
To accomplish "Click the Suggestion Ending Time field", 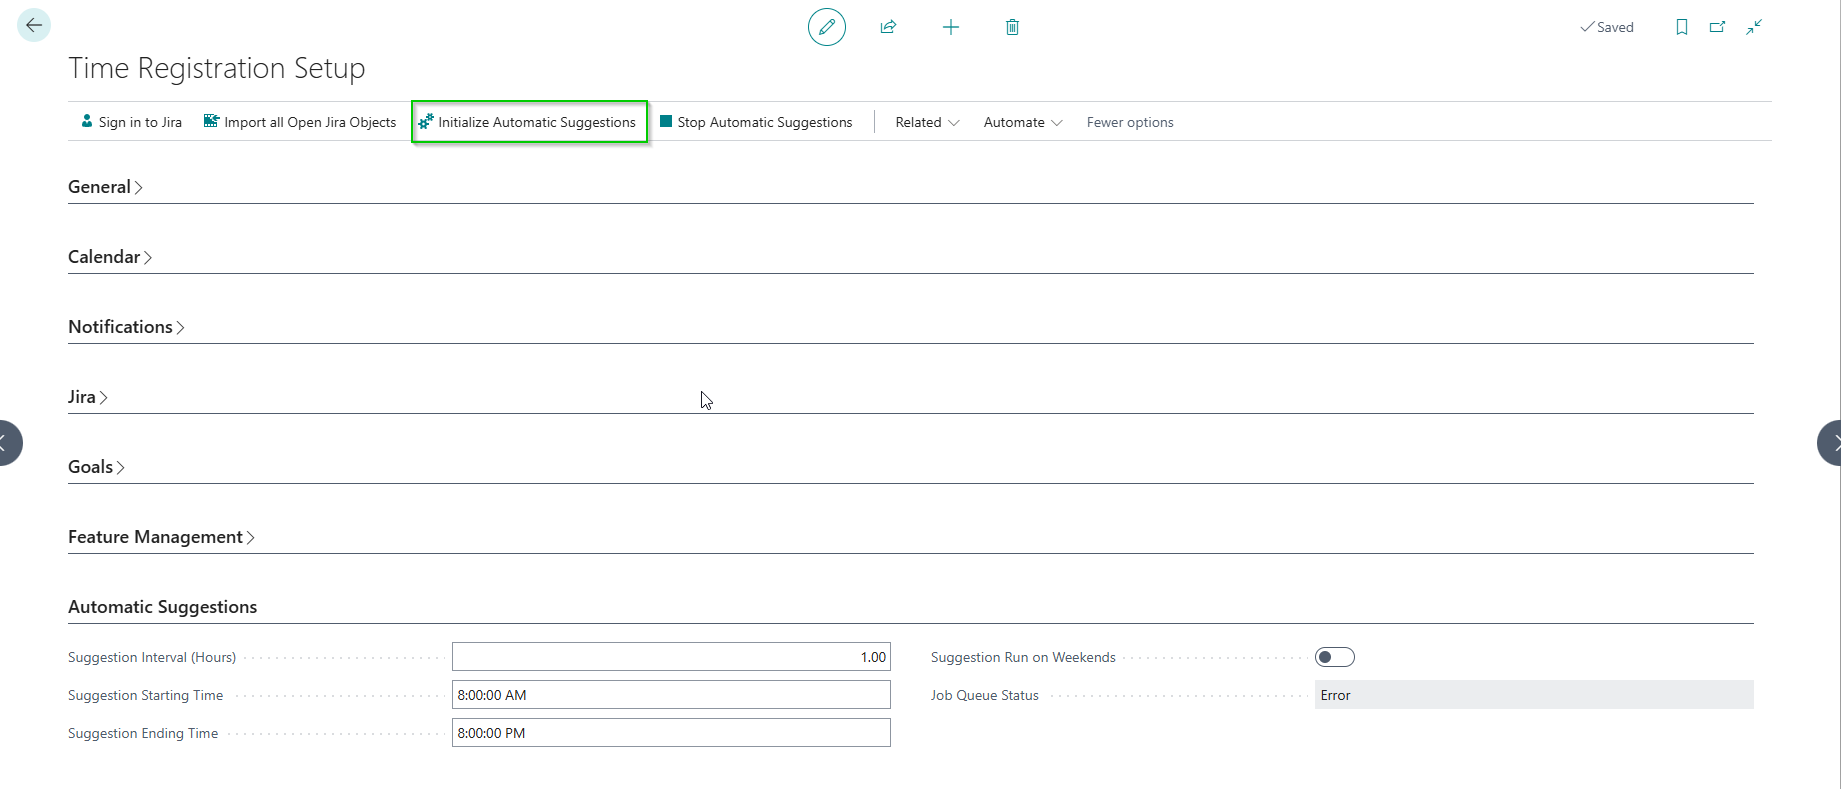I will [x=671, y=733].
